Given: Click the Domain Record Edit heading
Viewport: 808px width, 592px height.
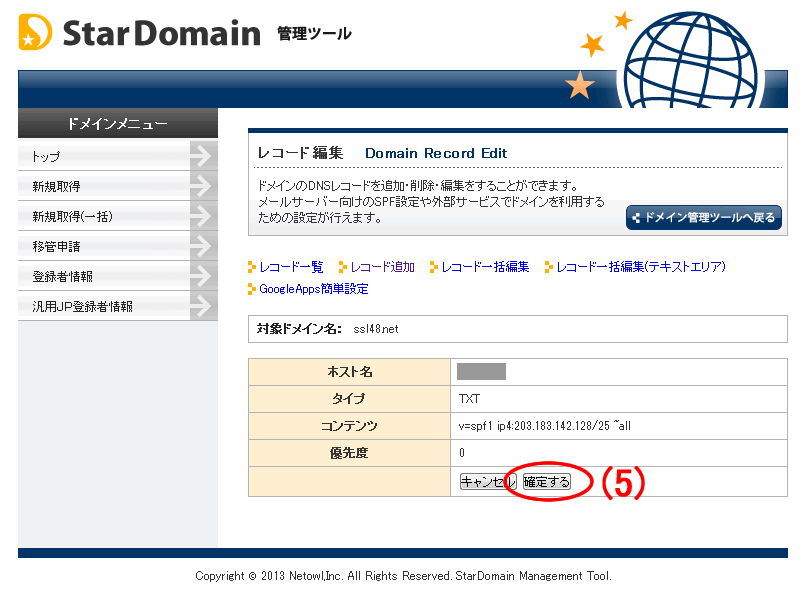Looking at the screenshot, I should [436, 153].
